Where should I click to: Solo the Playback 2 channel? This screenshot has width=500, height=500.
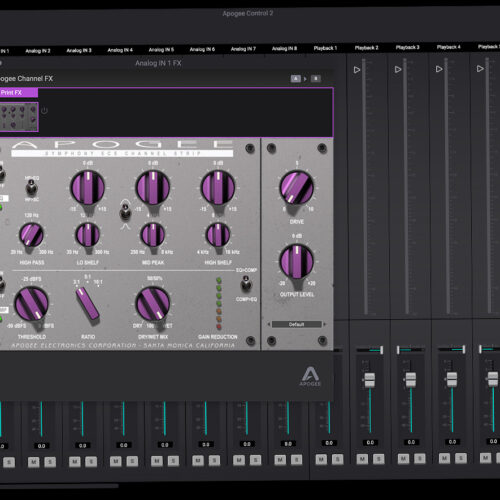pos(379,459)
